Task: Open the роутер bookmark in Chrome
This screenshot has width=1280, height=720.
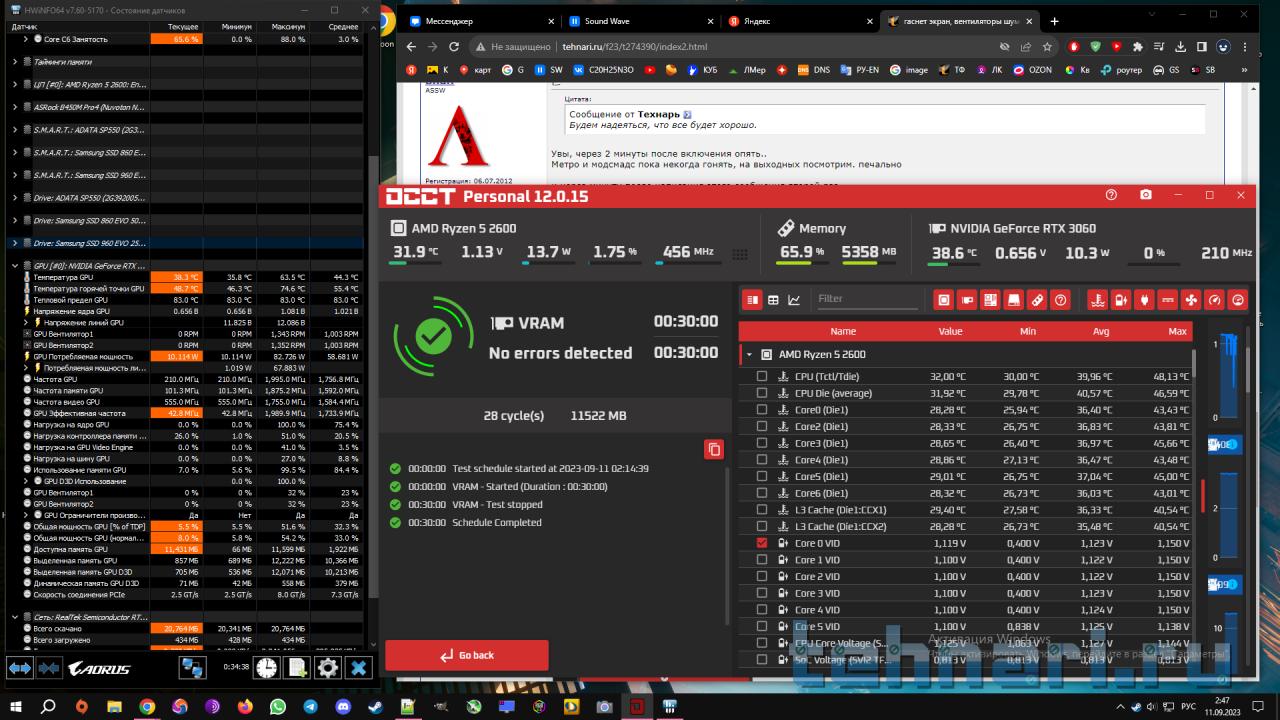Action: coord(1121,70)
